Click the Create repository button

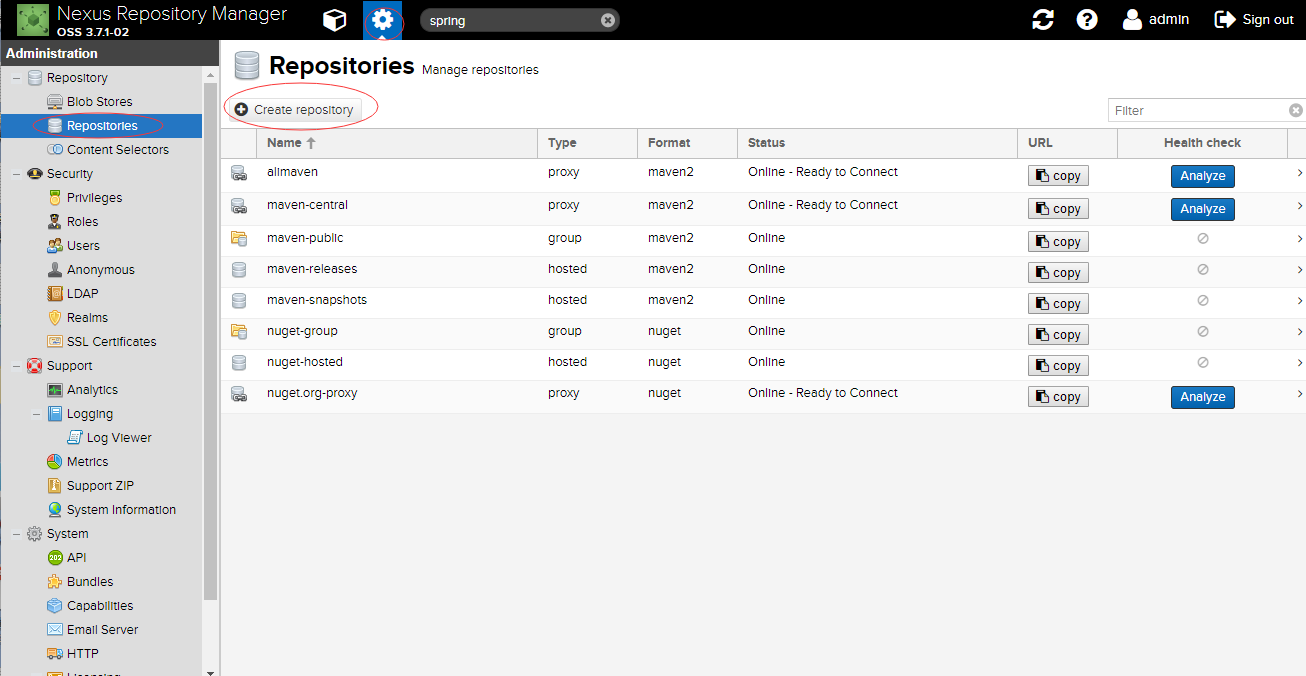point(294,109)
